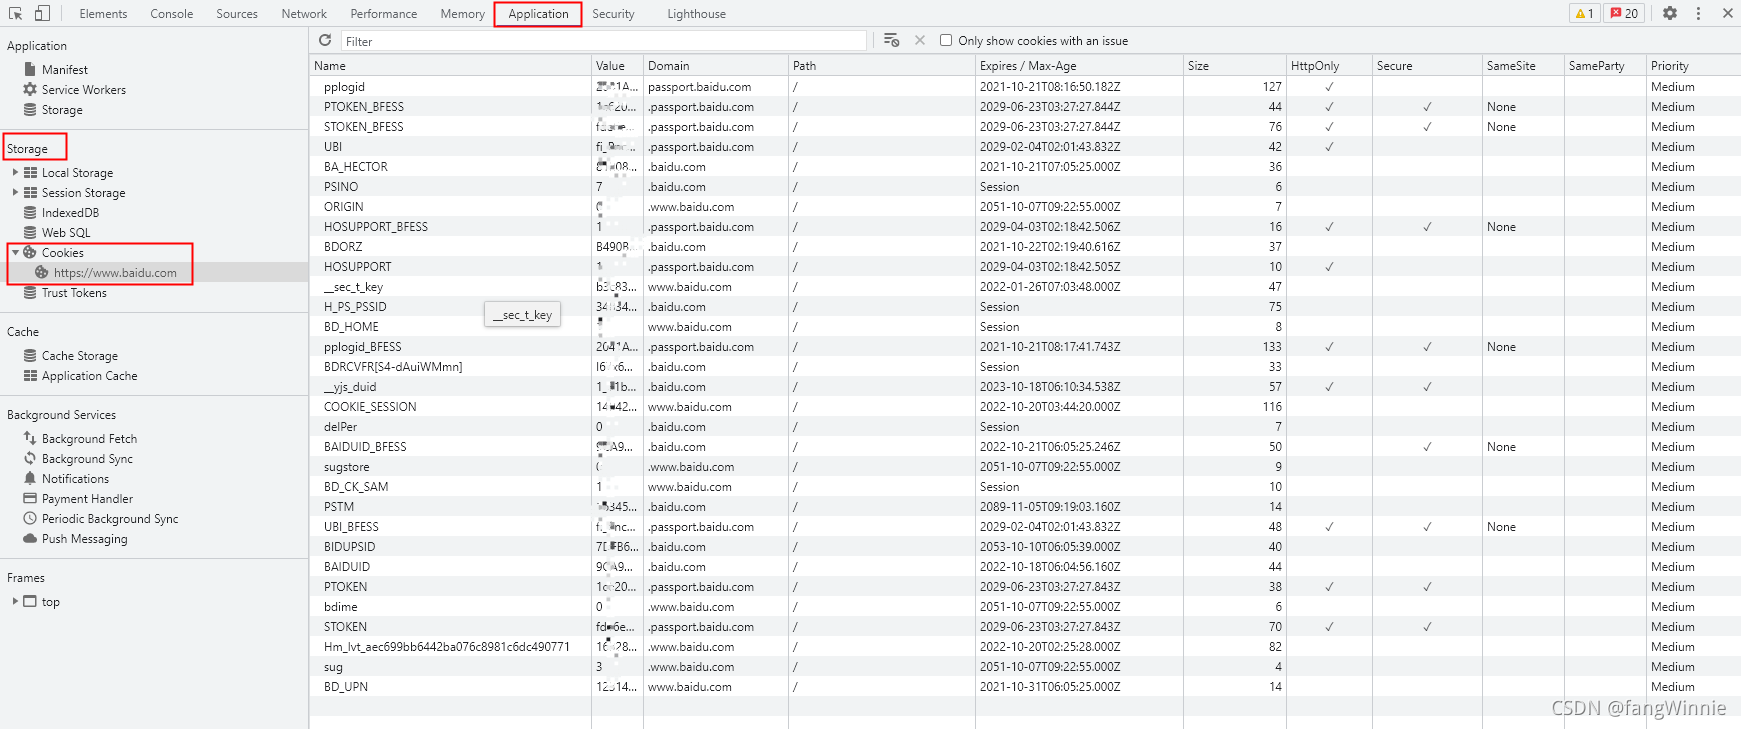
Task: Switch to the Lighthouse tab
Action: pos(696,14)
